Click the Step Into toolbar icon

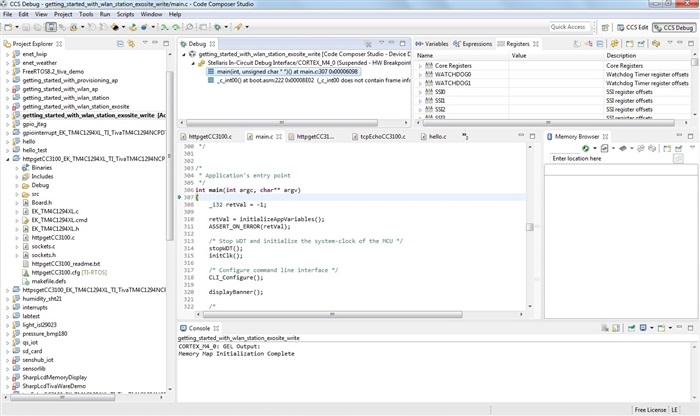[x=164, y=27]
